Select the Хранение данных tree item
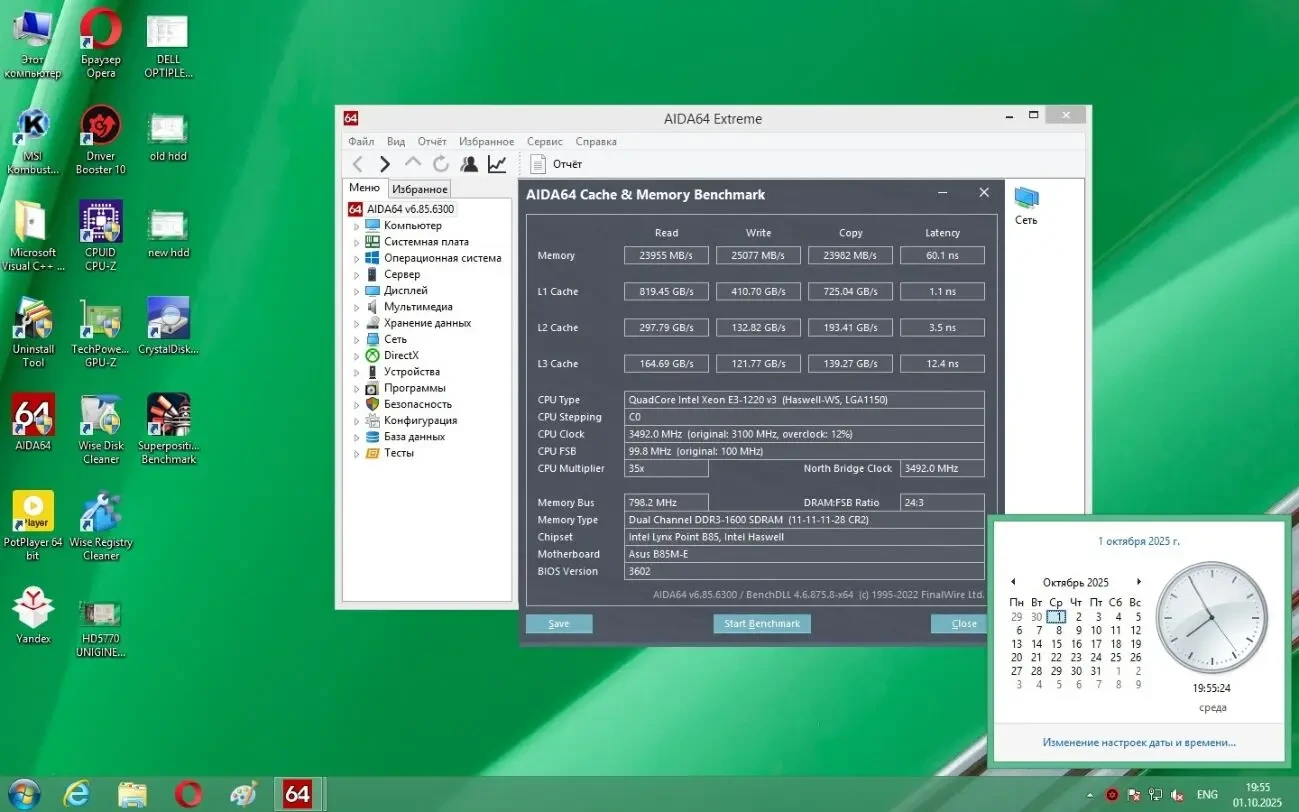The height and width of the screenshot is (812, 1299). [x=427, y=323]
